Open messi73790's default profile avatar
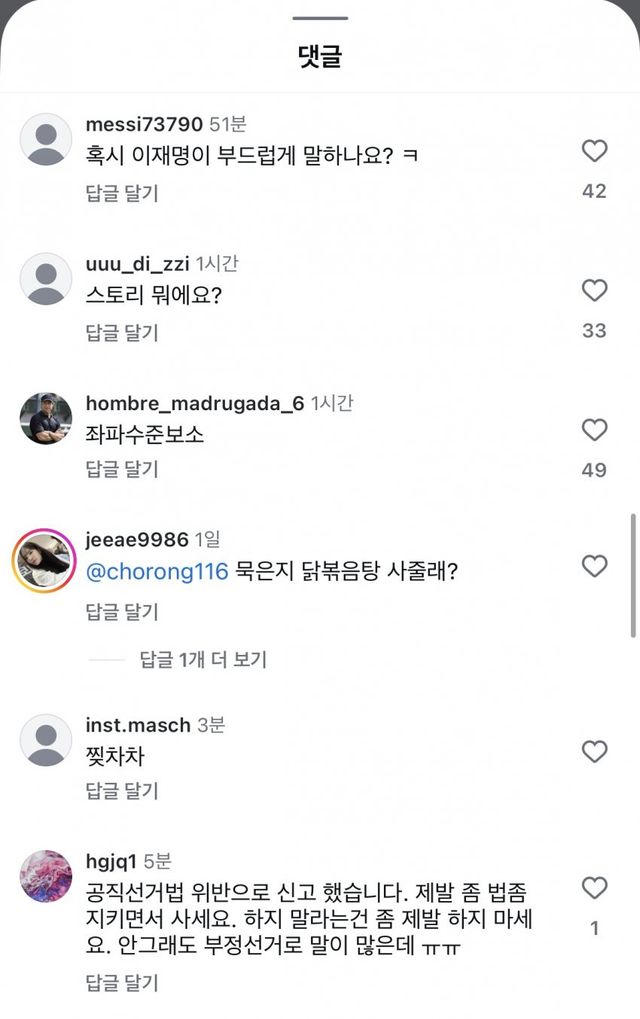 click(x=46, y=139)
